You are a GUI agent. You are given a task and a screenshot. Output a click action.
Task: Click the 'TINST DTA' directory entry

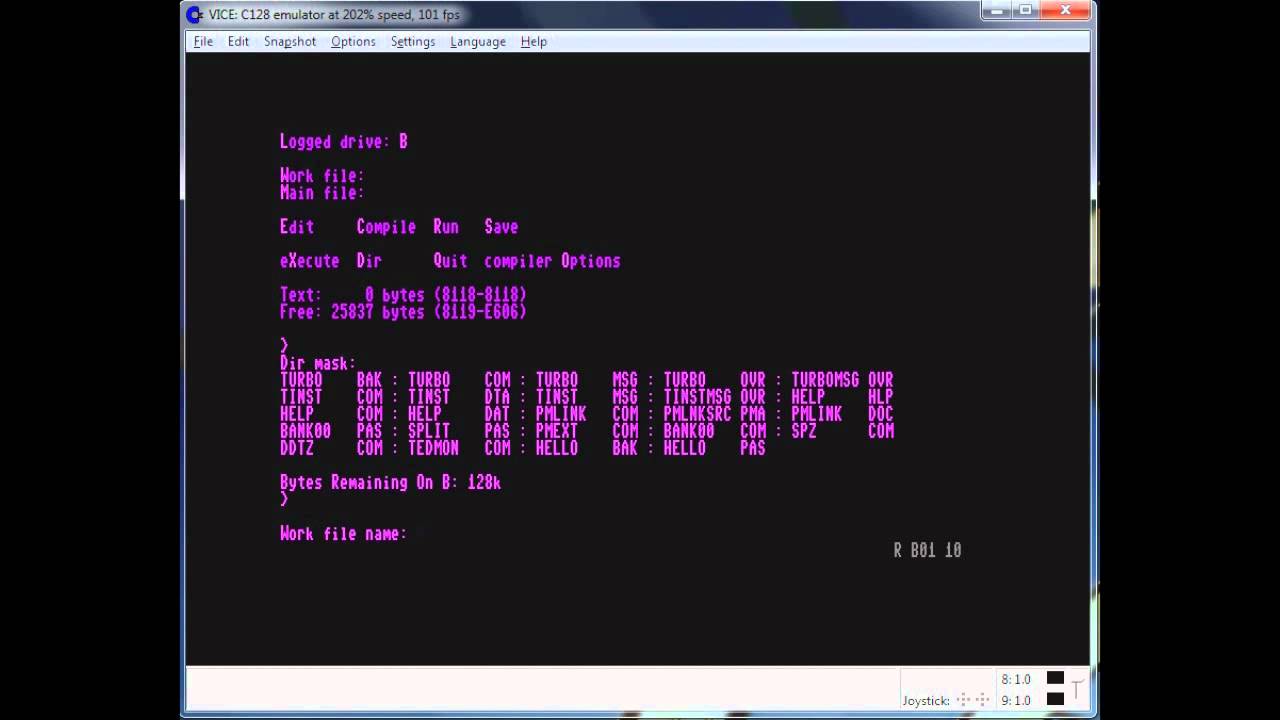point(459,397)
